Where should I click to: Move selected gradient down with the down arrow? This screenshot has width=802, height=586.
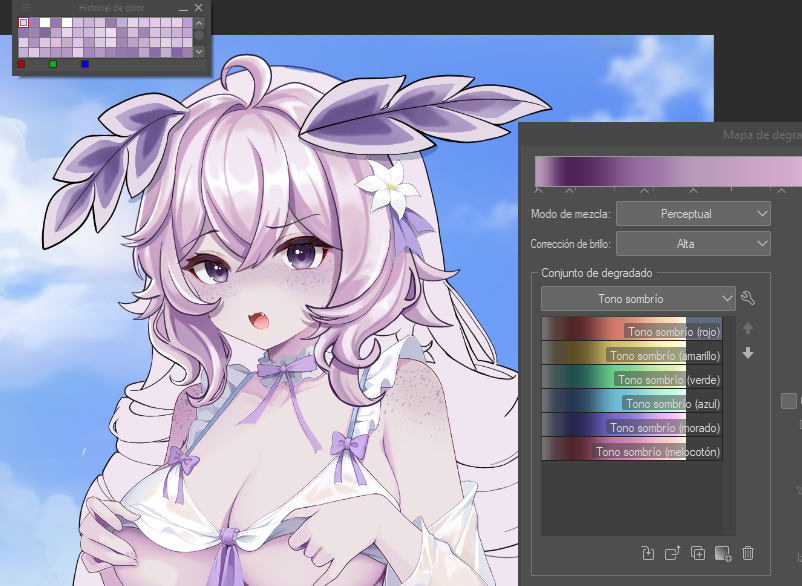click(x=748, y=353)
